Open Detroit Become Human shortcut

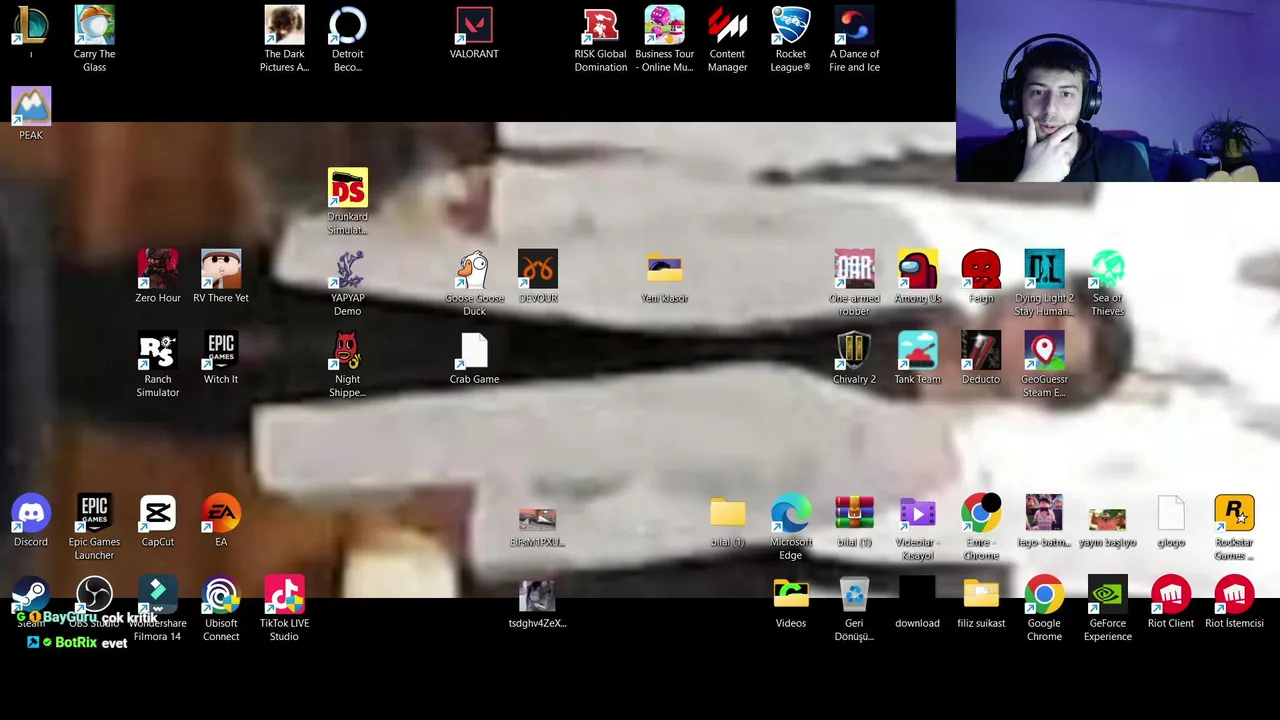tap(348, 38)
